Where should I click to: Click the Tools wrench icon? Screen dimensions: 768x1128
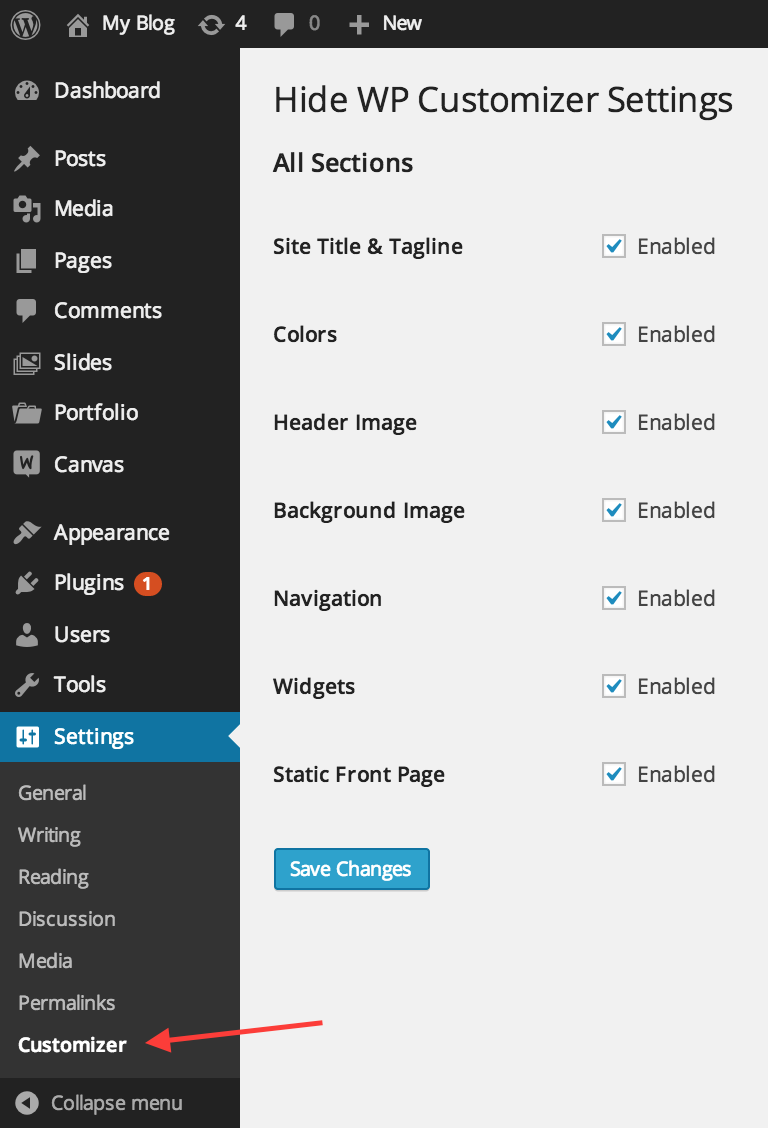pos(27,685)
